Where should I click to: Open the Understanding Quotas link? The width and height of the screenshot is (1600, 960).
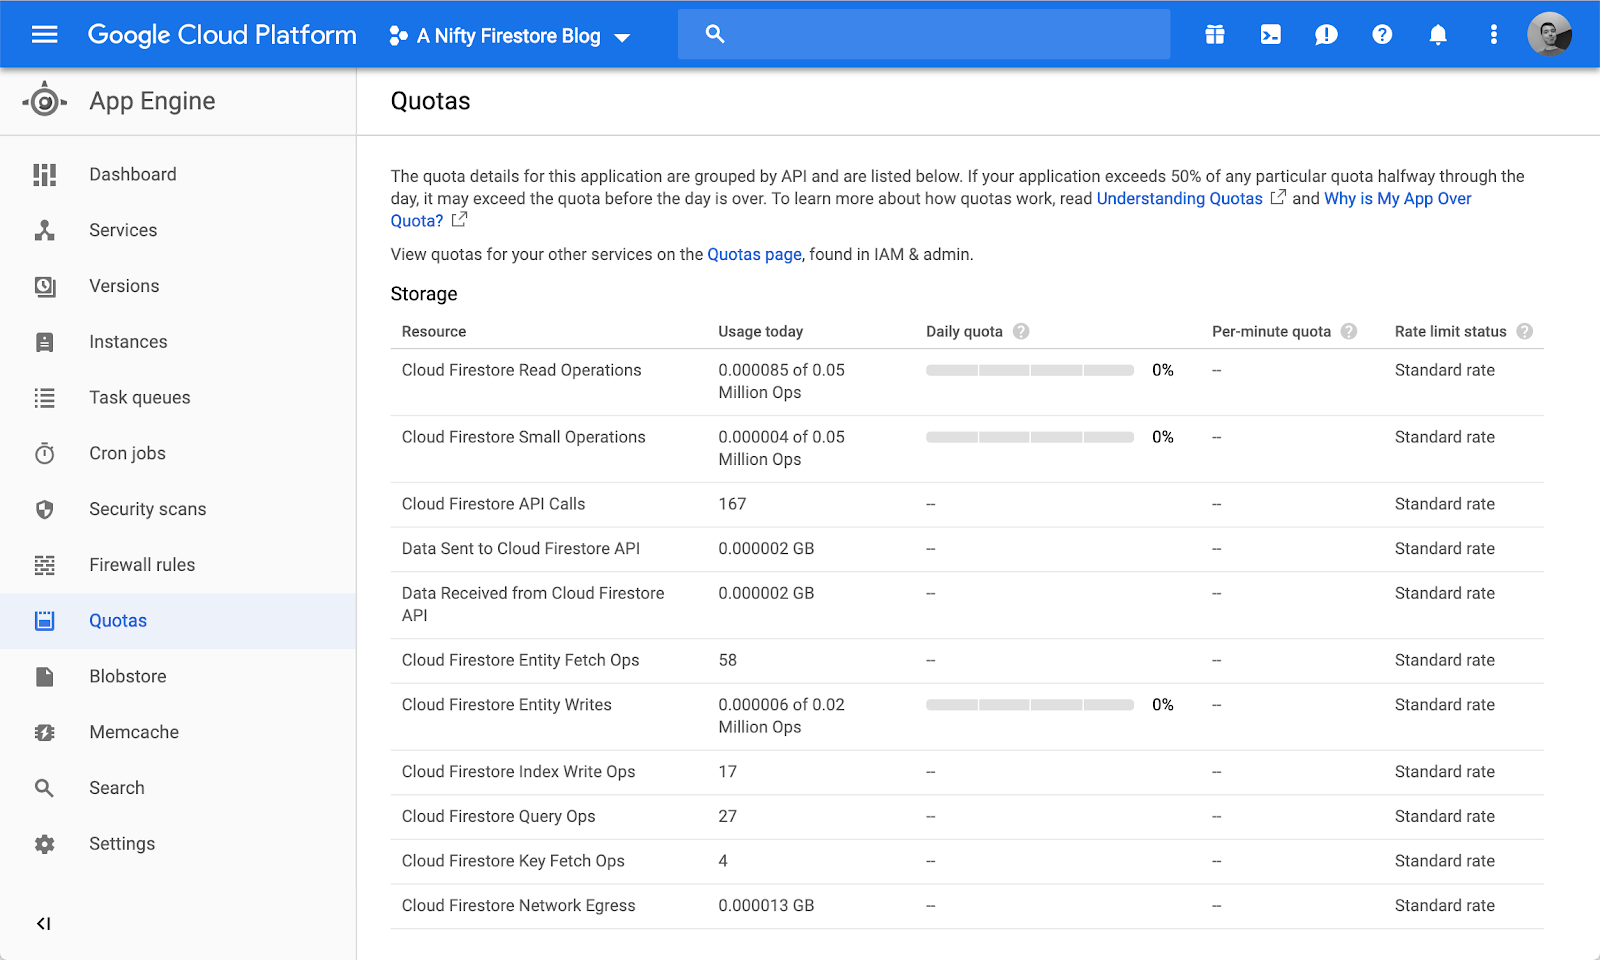tap(1180, 198)
